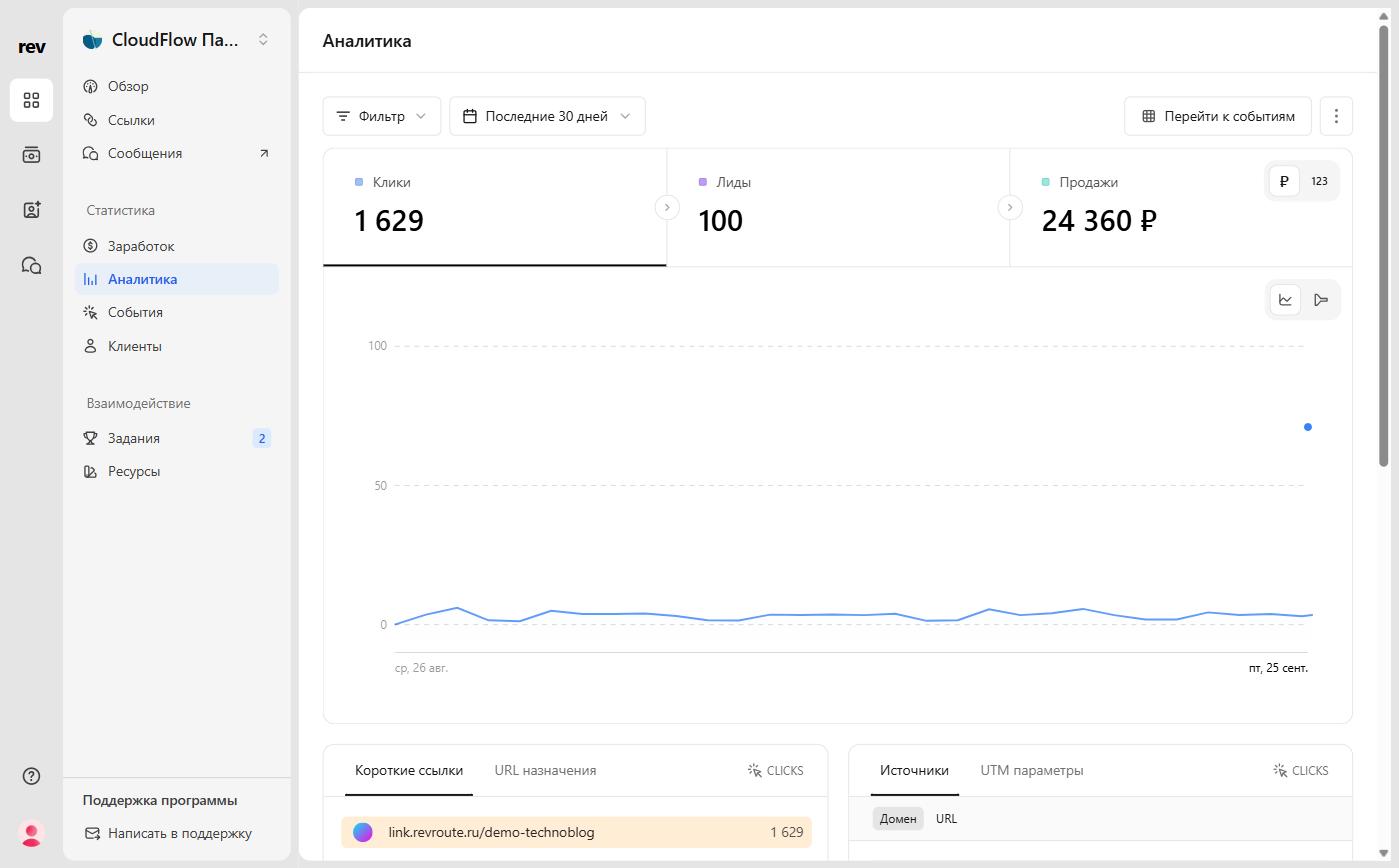The image size is (1399, 868).
Task: Click the arrow between Клики and Лиды
Action: coord(667,207)
